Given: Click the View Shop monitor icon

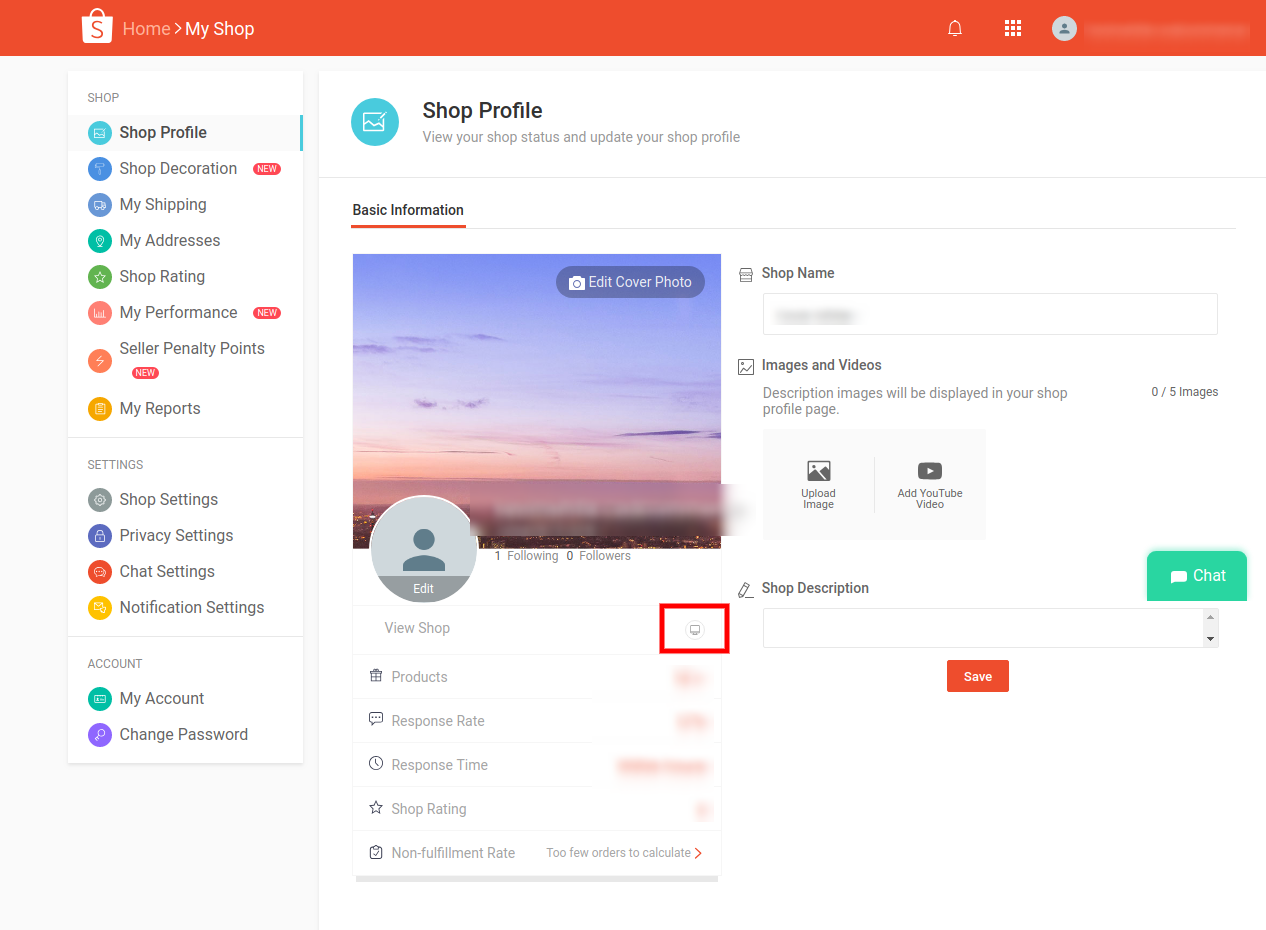Looking at the screenshot, I should pos(695,629).
